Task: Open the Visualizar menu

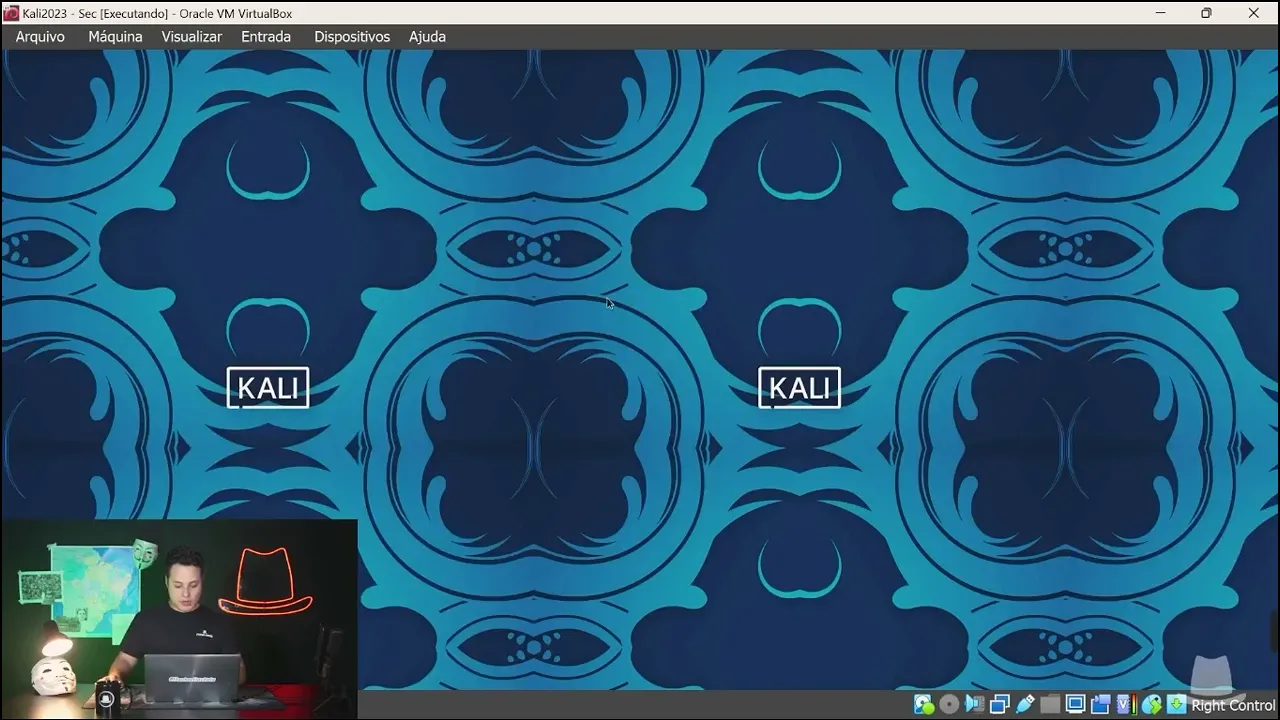Action: pyautogui.click(x=192, y=36)
